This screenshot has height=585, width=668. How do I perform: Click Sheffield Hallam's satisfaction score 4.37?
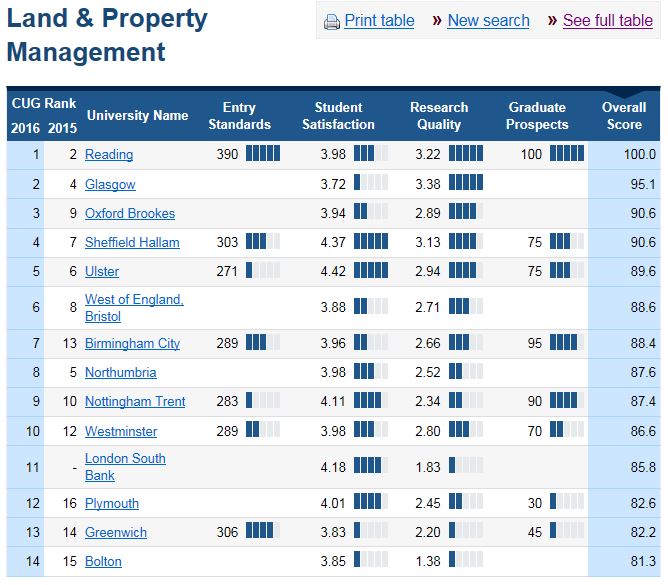pos(333,242)
